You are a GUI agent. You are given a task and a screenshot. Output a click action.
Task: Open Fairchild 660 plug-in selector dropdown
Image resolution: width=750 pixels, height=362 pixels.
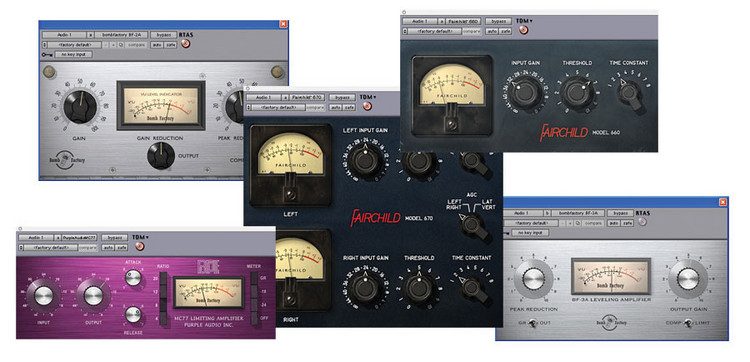point(464,21)
